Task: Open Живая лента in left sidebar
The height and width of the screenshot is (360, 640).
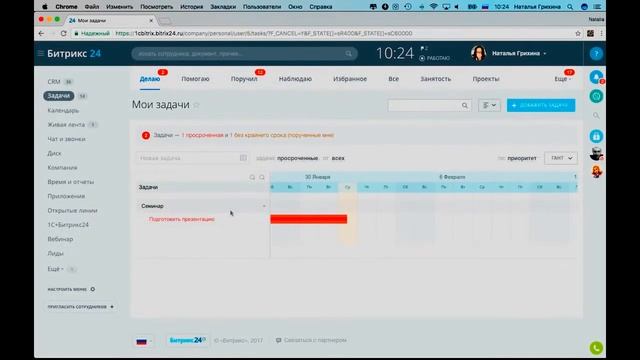Action: click(x=66, y=124)
